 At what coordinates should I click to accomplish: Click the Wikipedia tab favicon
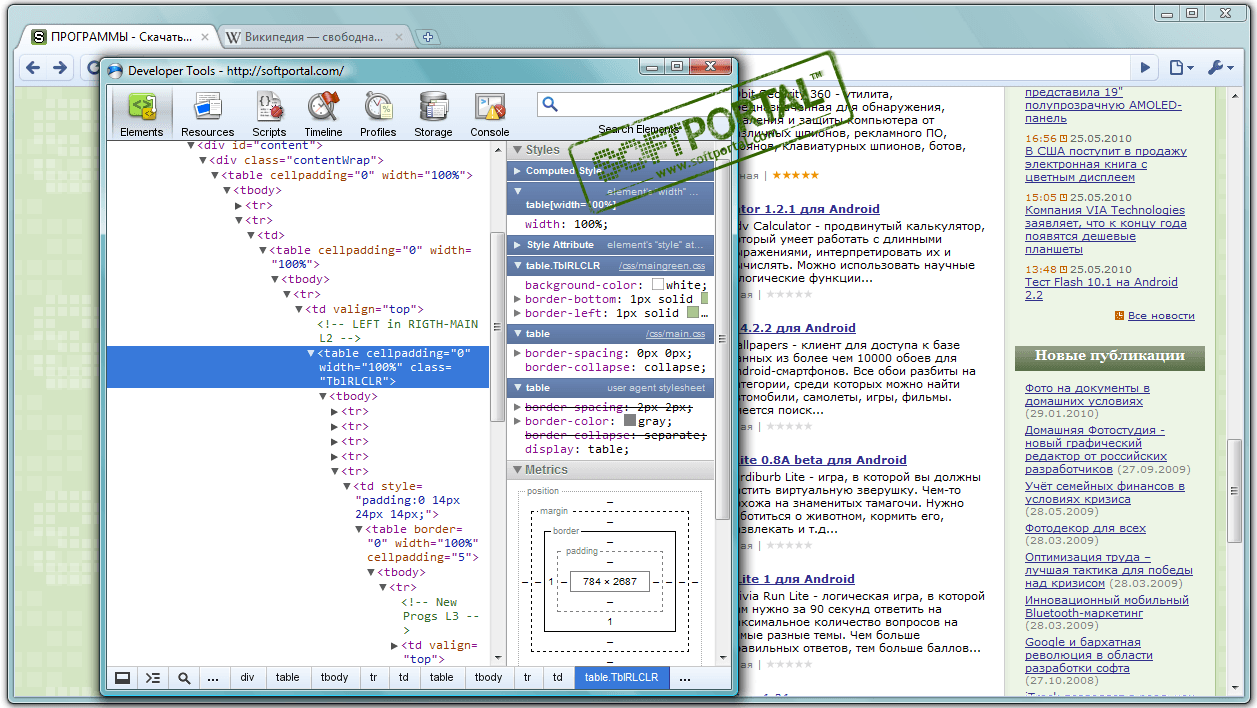(x=233, y=37)
